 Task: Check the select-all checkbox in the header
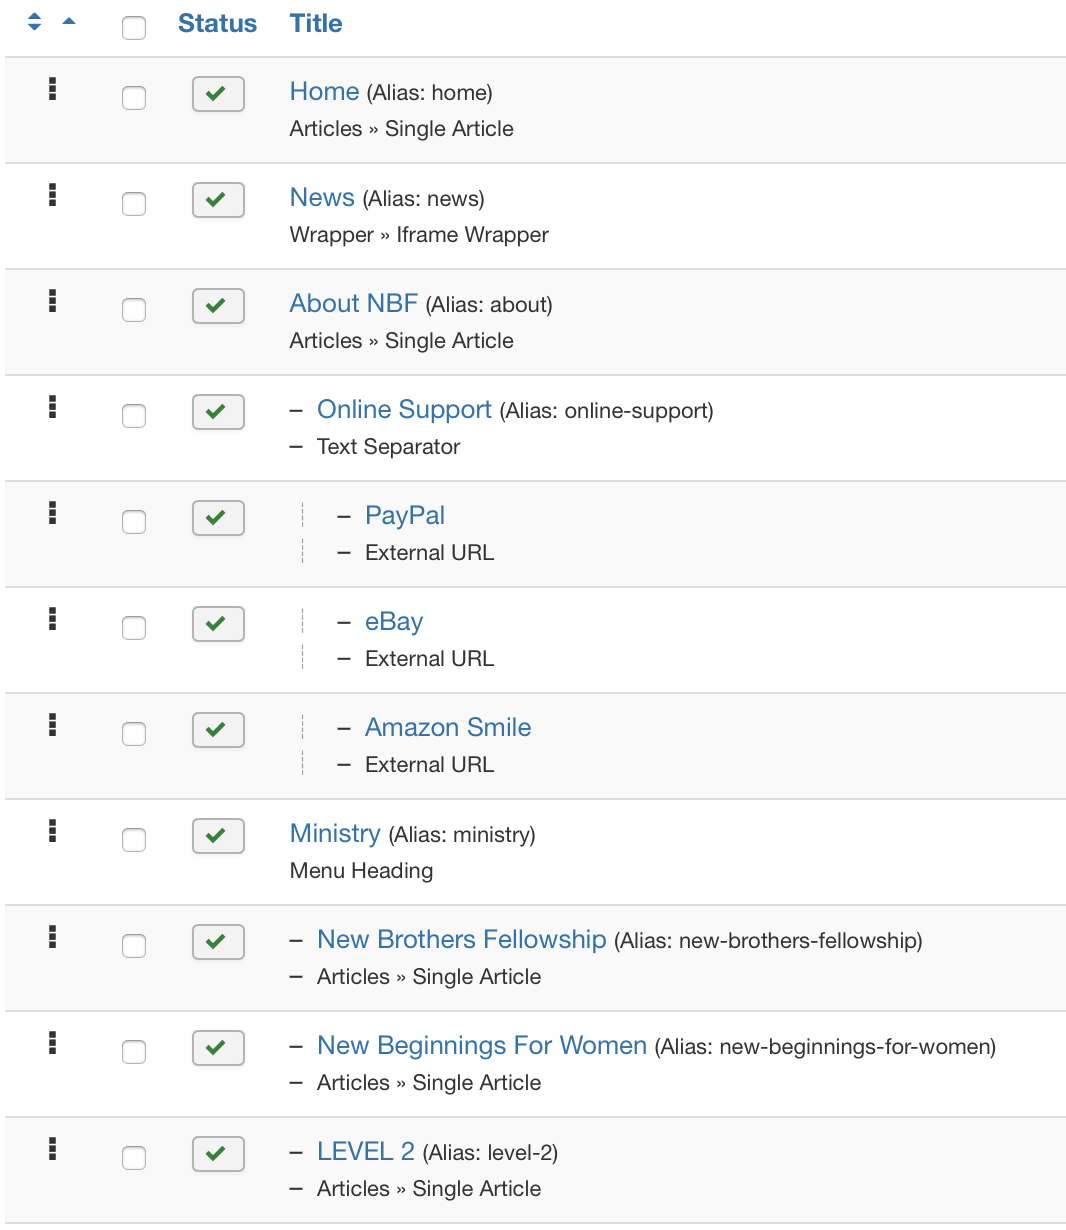tap(134, 28)
